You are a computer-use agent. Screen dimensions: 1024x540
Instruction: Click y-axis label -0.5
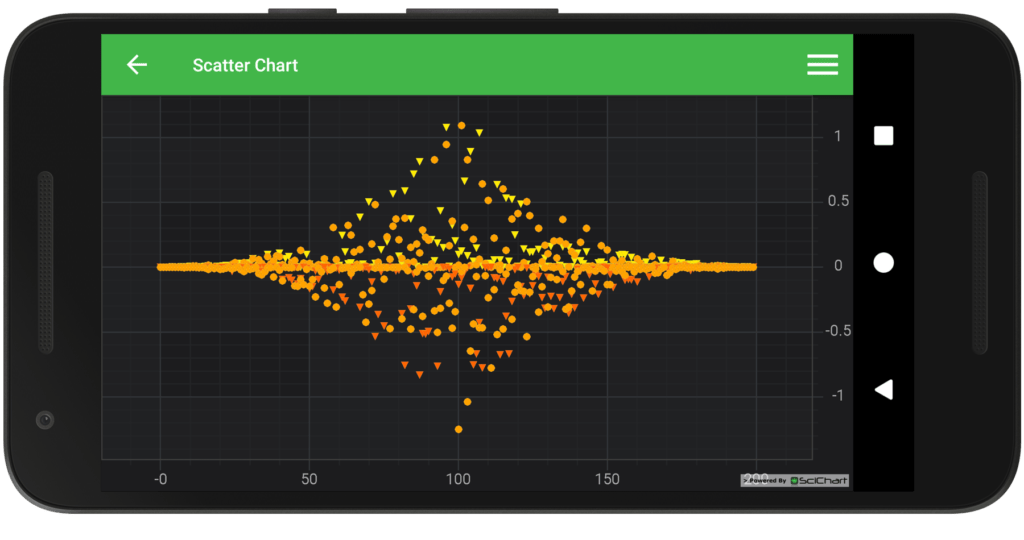[838, 331]
